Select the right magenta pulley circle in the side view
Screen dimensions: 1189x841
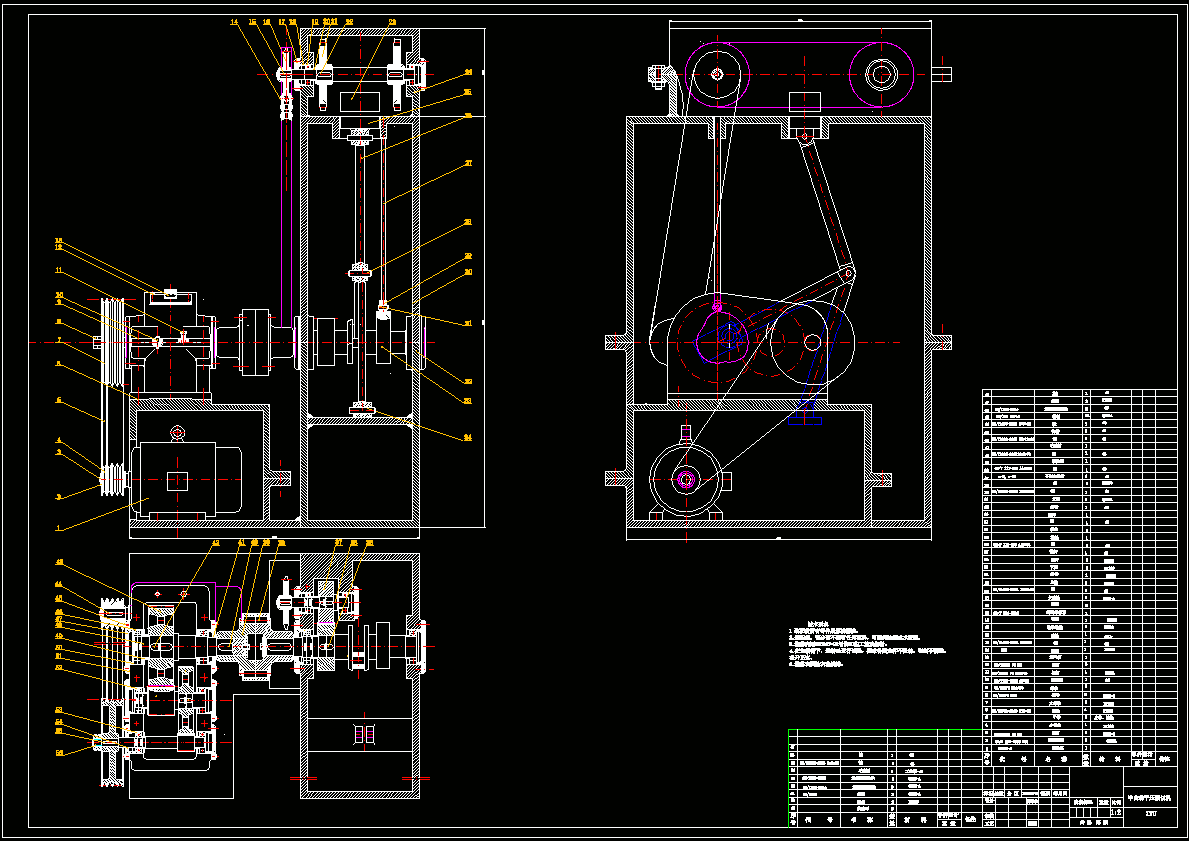[881, 74]
